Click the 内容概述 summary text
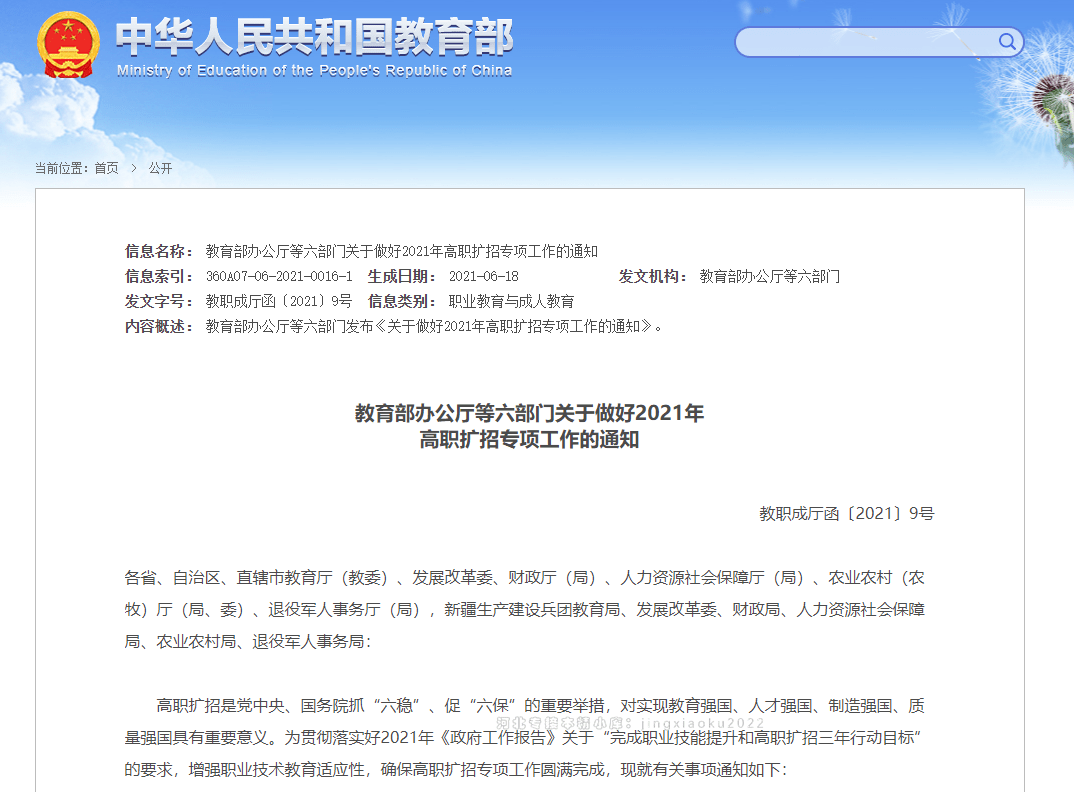Image resolution: width=1074 pixels, height=792 pixels. [433, 326]
